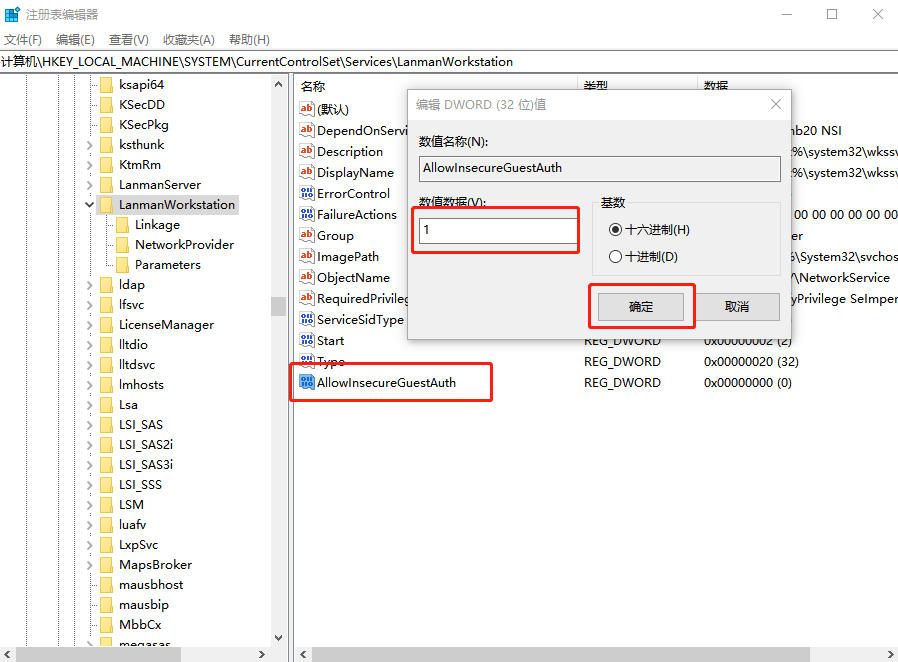Click the ErrorControl DWORD value icon
The image size is (898, 662).
tap(307, 193)
